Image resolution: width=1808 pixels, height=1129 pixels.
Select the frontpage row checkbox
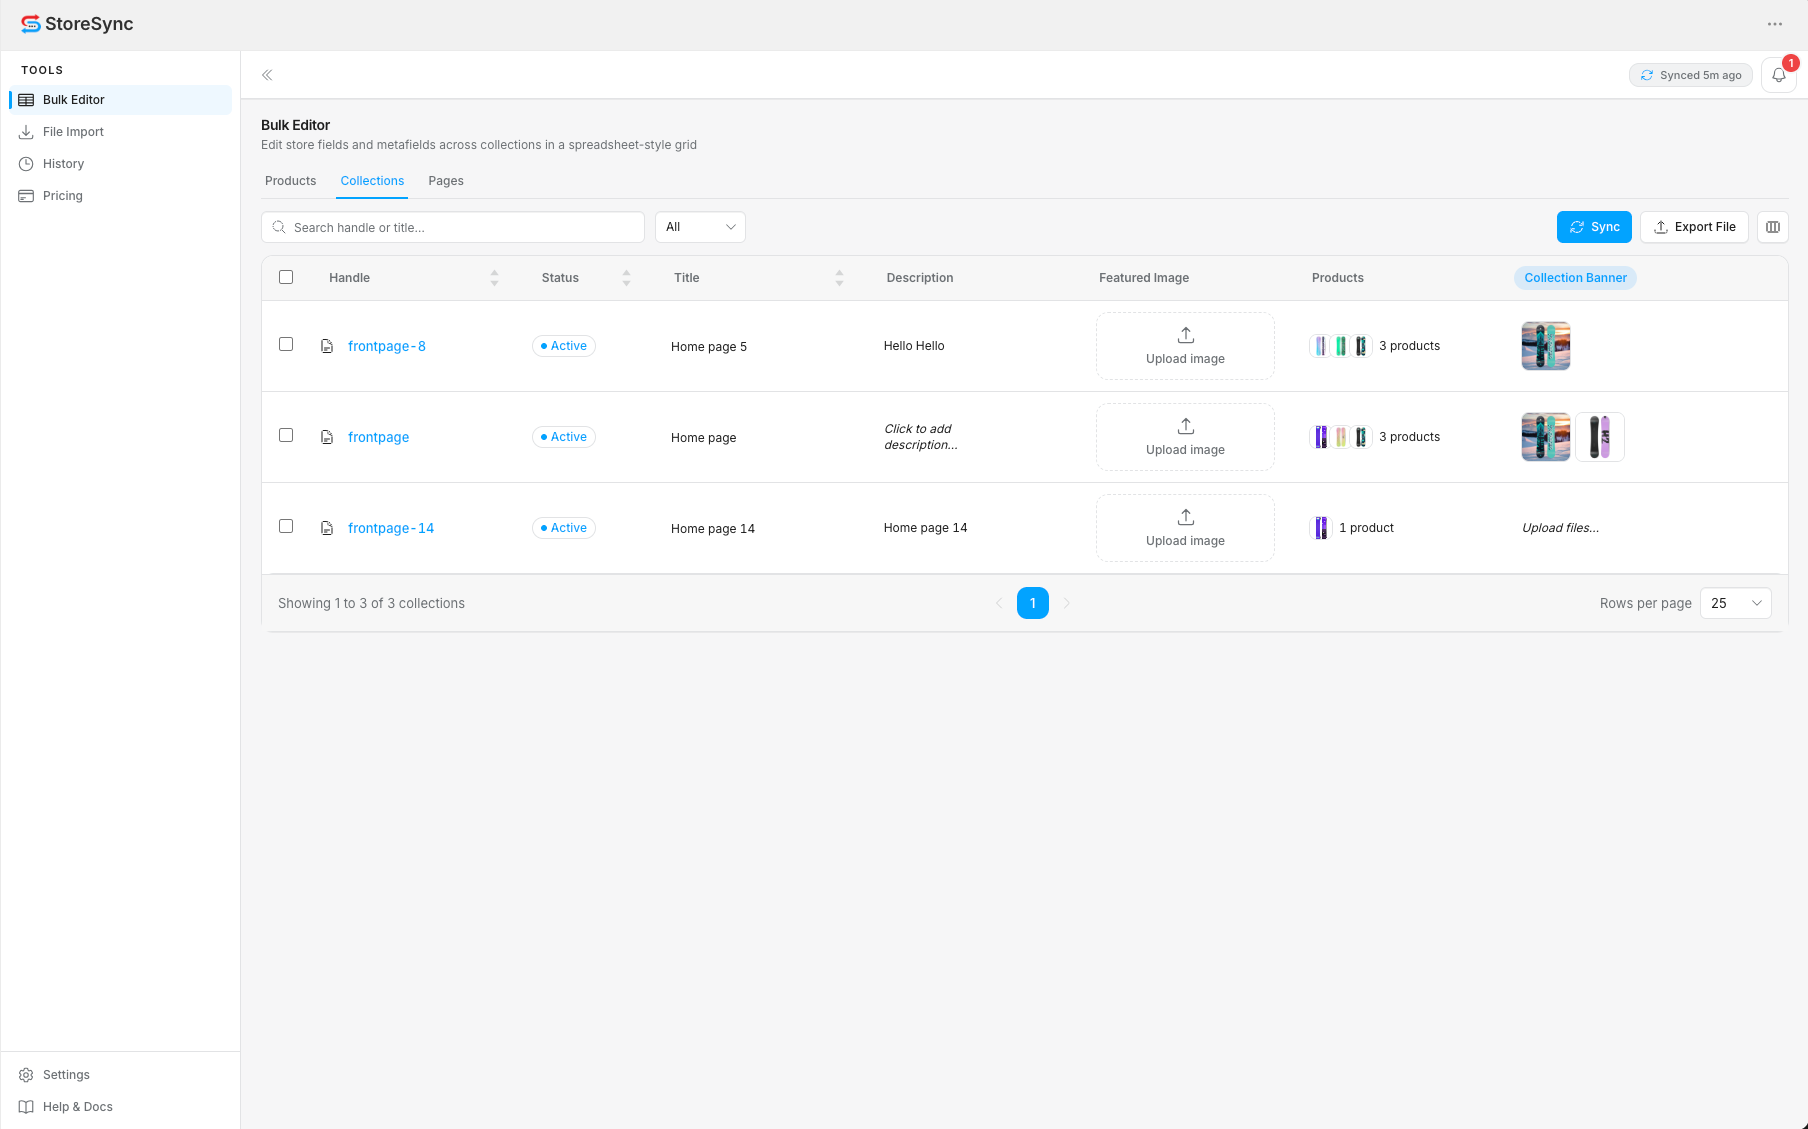[286, 435]
